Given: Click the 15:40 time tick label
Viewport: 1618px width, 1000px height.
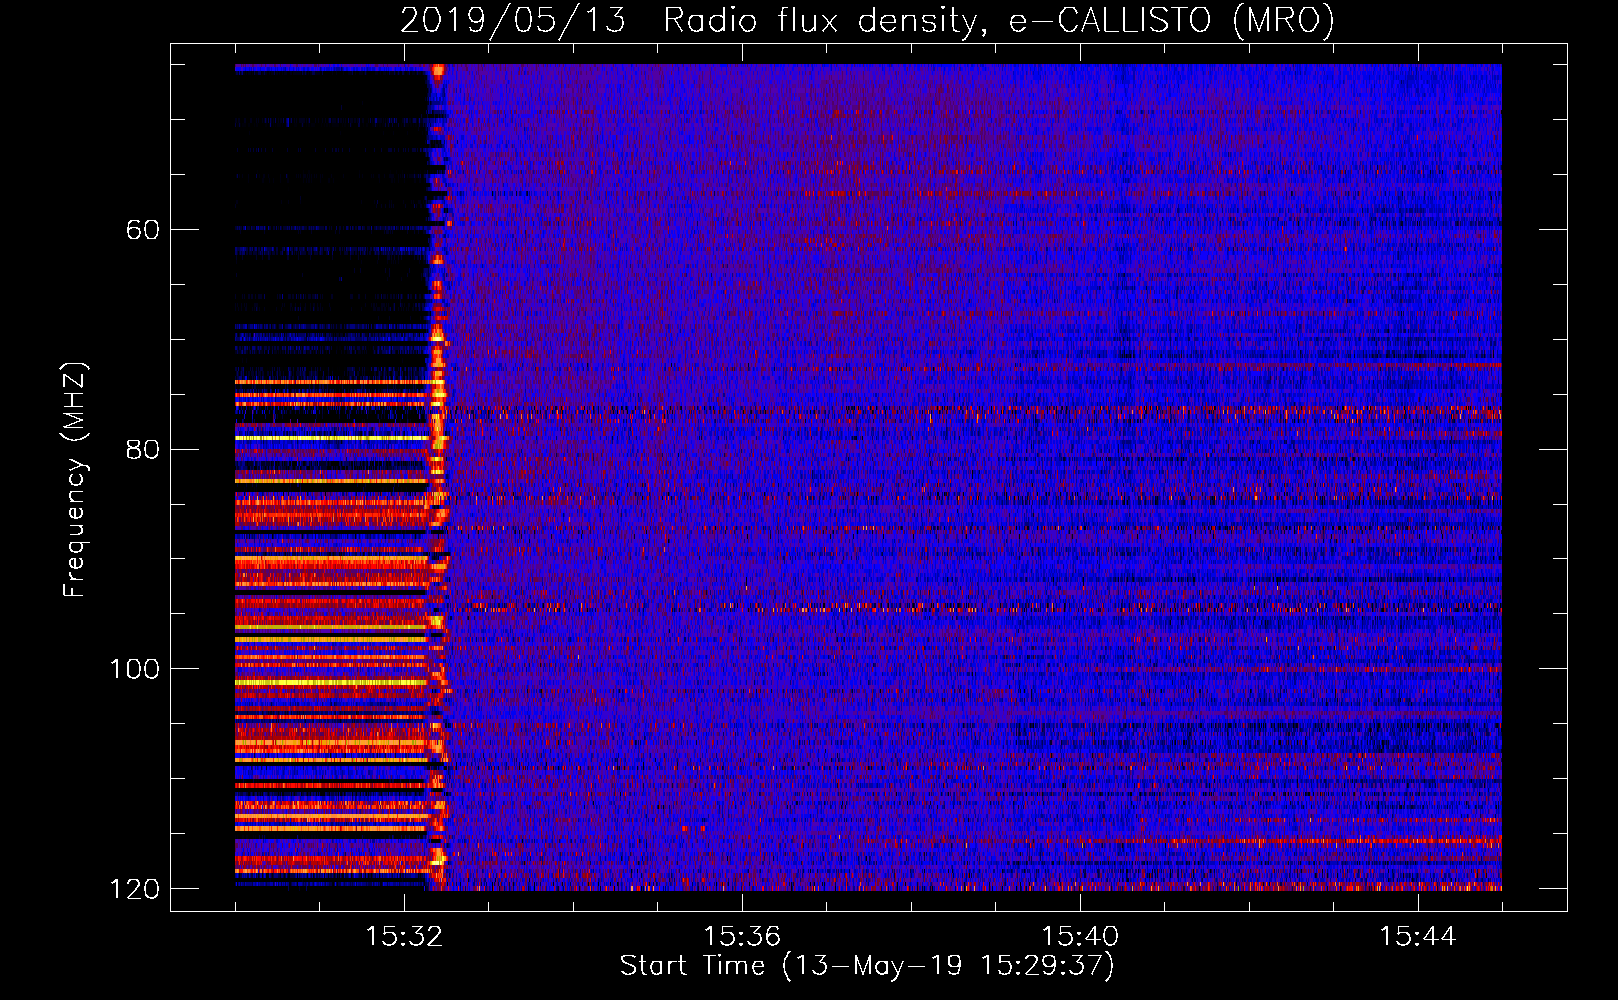Looking at the screenshot, I should point(1080,936).
